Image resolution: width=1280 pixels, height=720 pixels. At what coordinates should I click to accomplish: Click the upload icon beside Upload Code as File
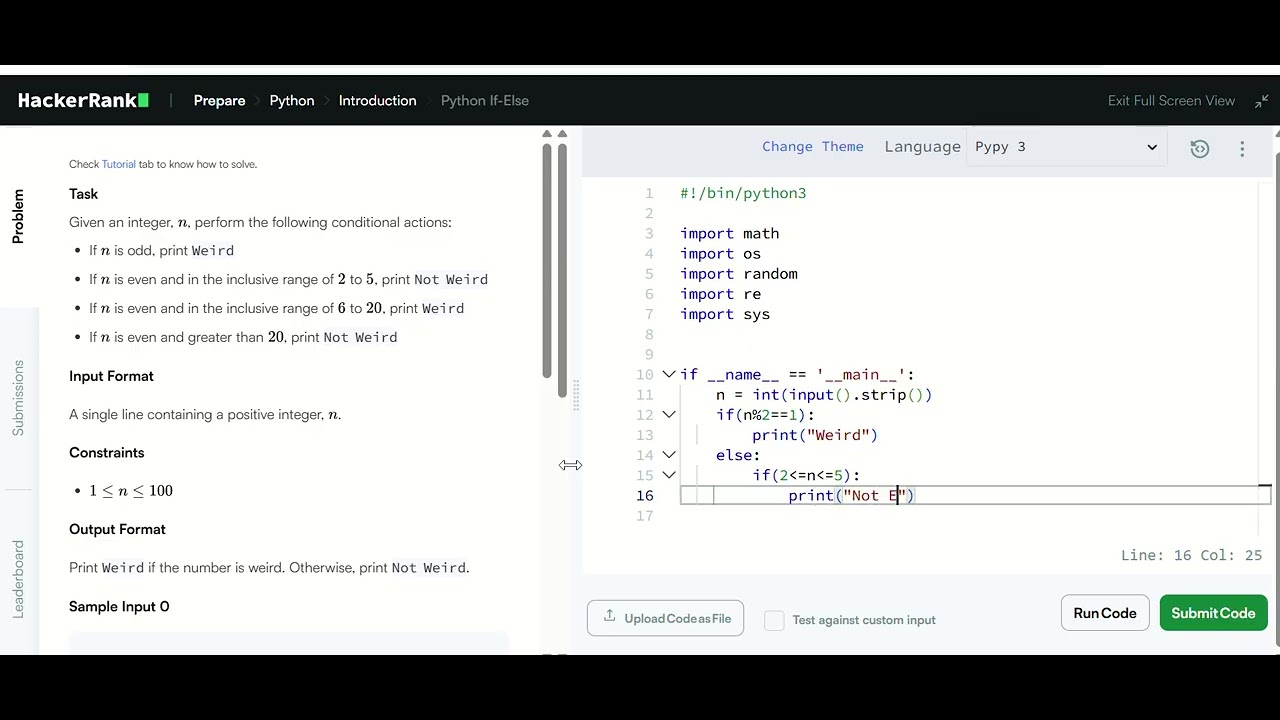tap(609, 617)
